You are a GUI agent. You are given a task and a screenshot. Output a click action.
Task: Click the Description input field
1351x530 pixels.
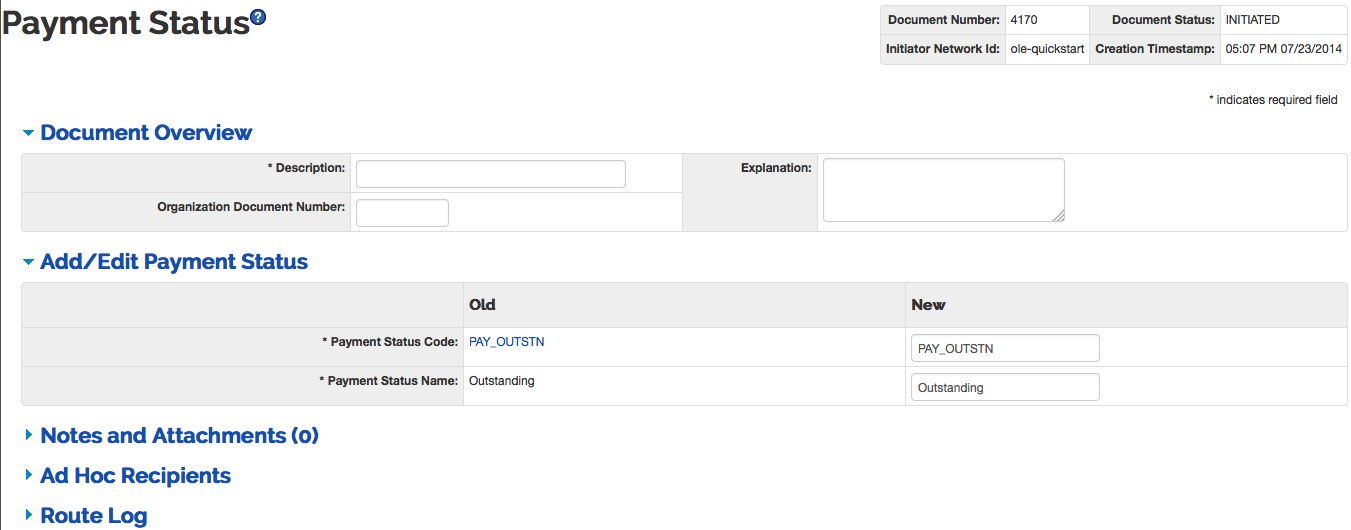point(490,174)
